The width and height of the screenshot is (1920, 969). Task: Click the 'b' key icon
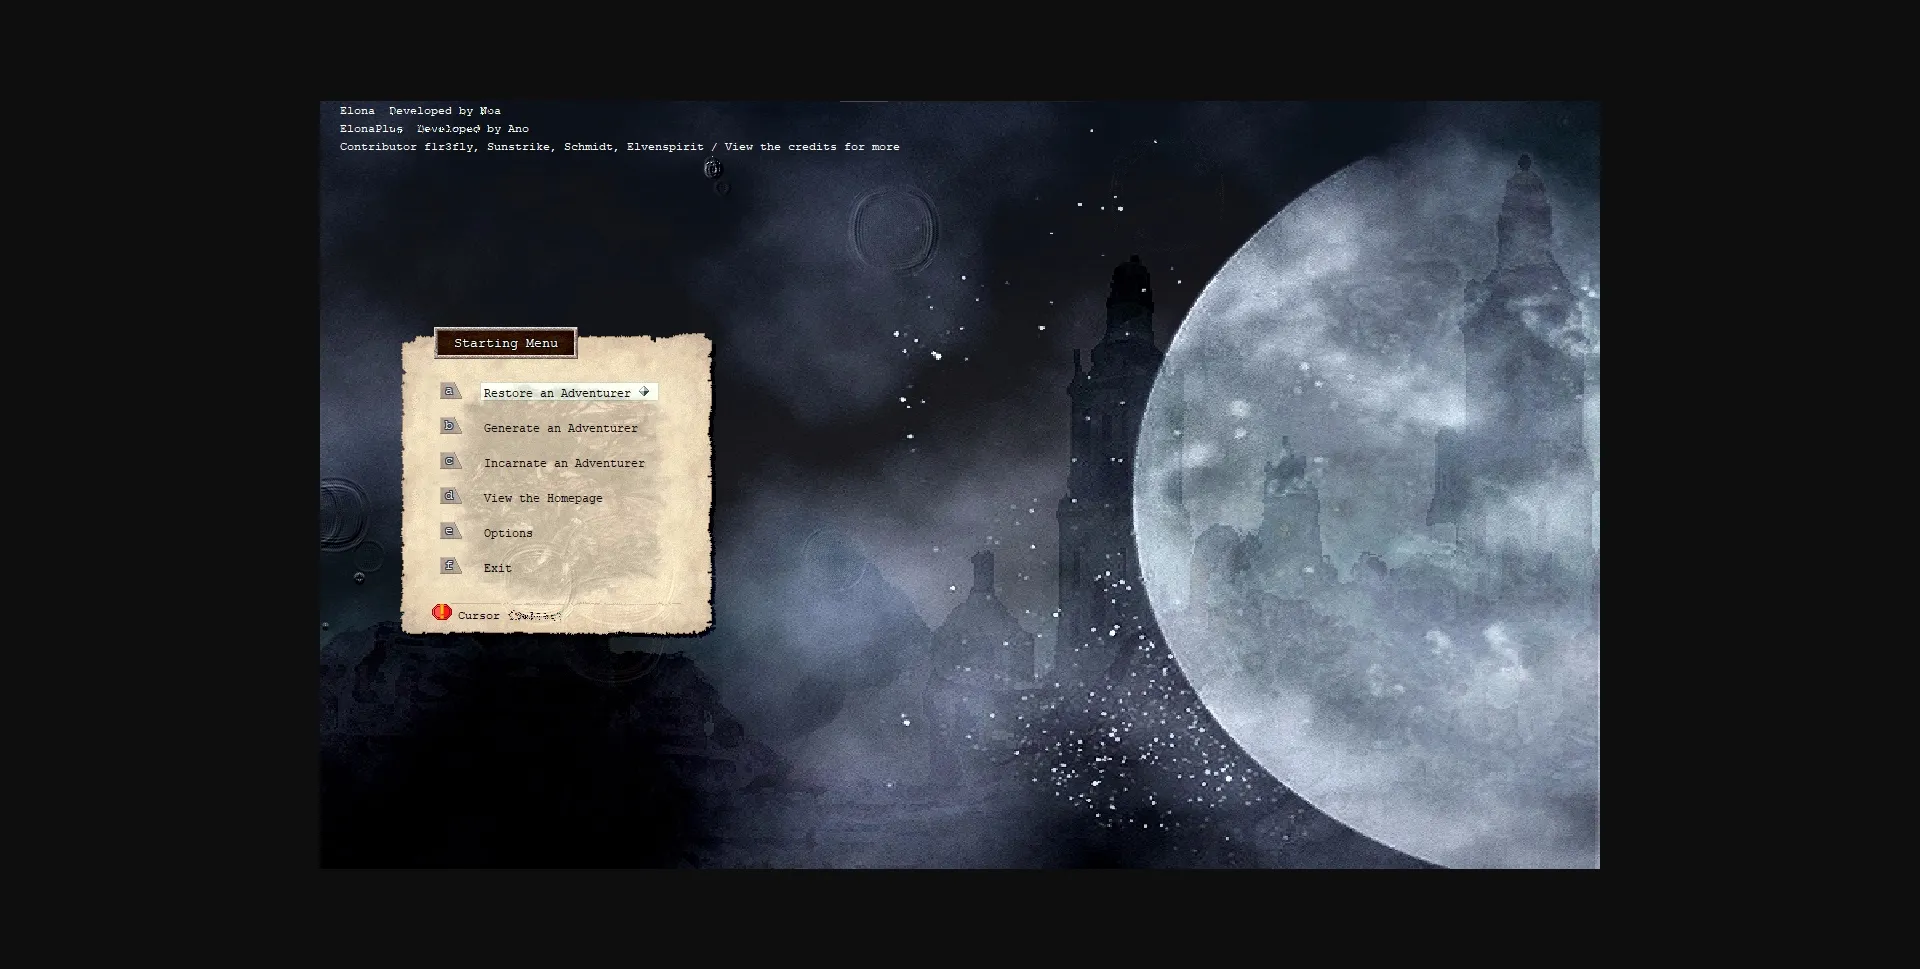click(x=450, y=426)
